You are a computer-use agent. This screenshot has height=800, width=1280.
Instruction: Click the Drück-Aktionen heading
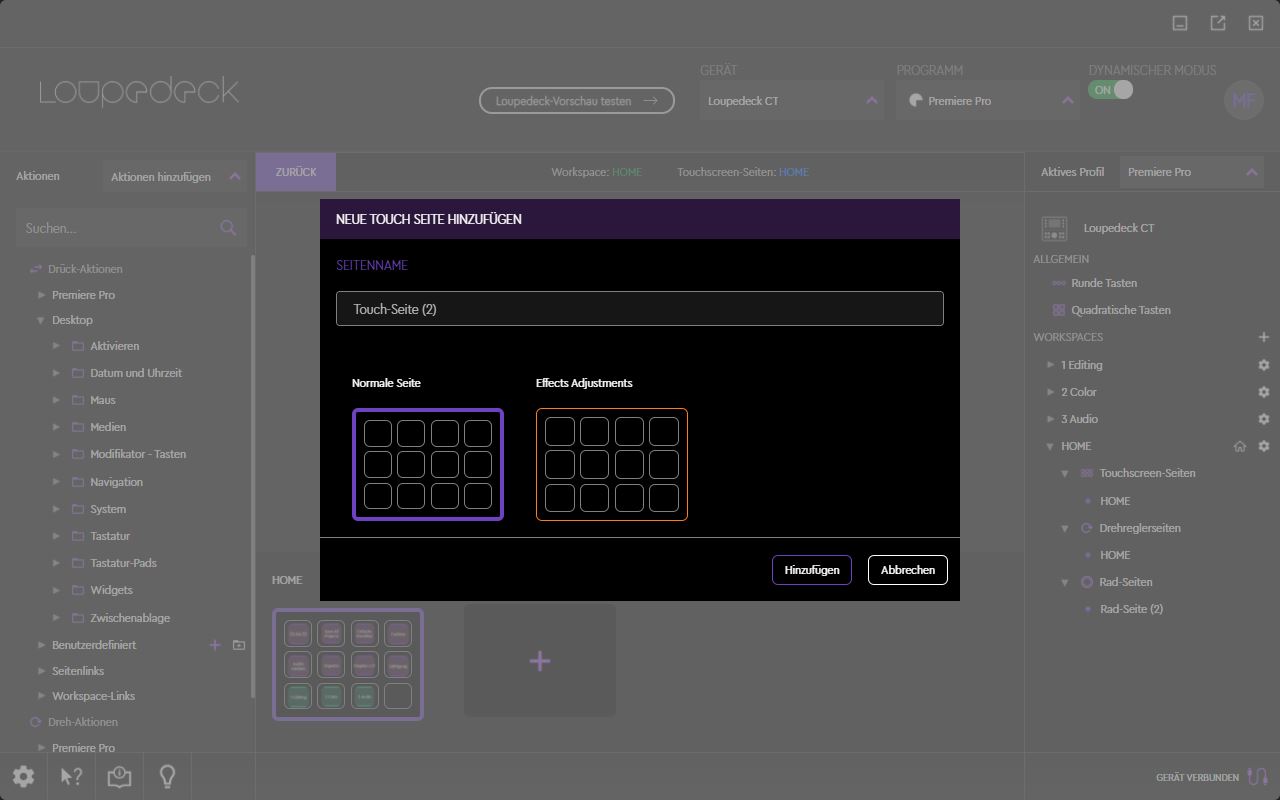point(85,269)
